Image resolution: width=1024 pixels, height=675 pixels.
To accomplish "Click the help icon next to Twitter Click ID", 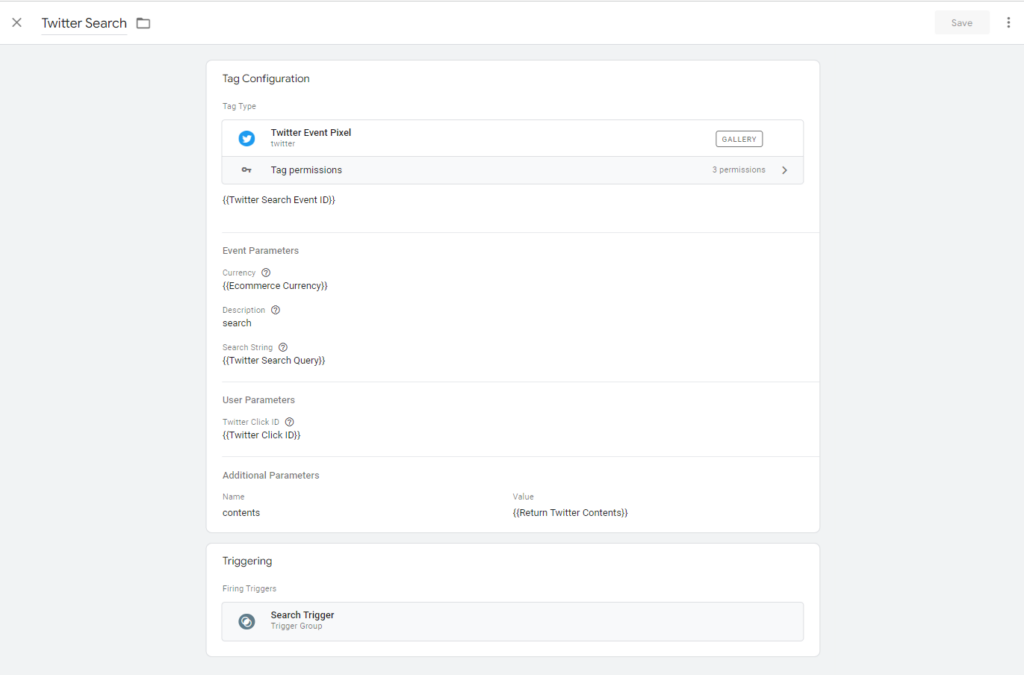I will point(289,422).
